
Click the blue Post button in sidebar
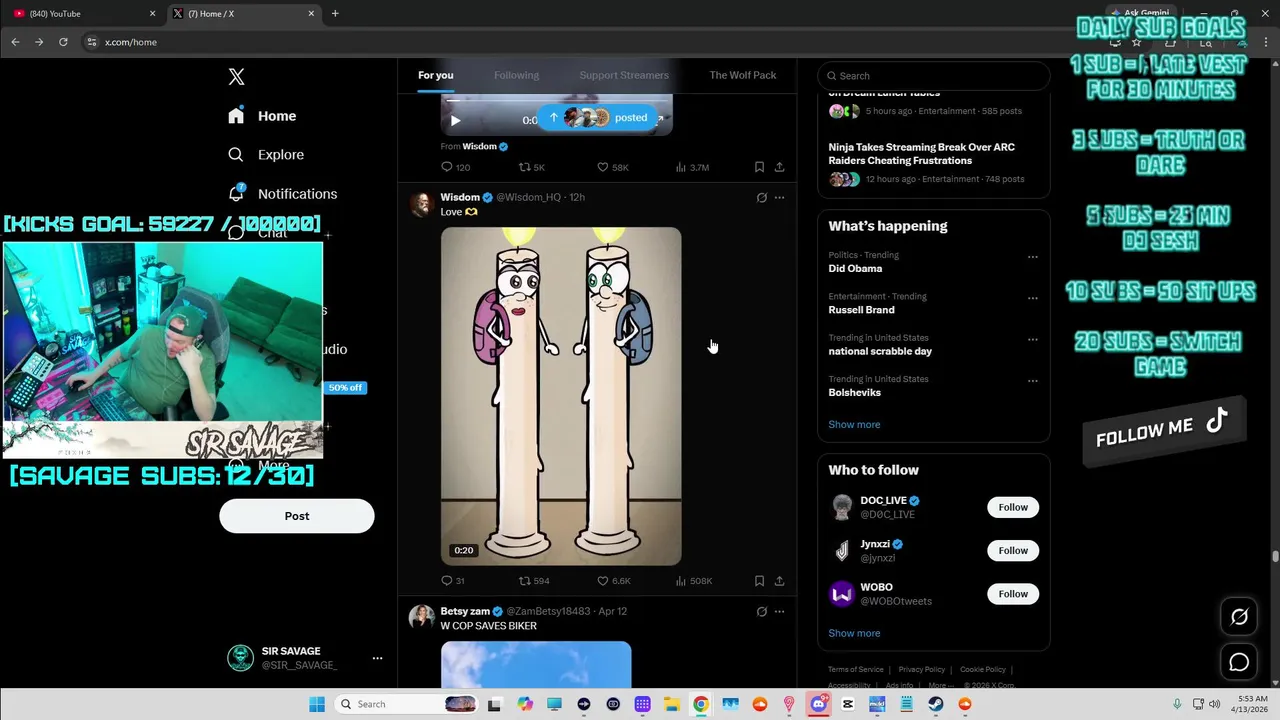pyautogui.click(x=297, y=516)
